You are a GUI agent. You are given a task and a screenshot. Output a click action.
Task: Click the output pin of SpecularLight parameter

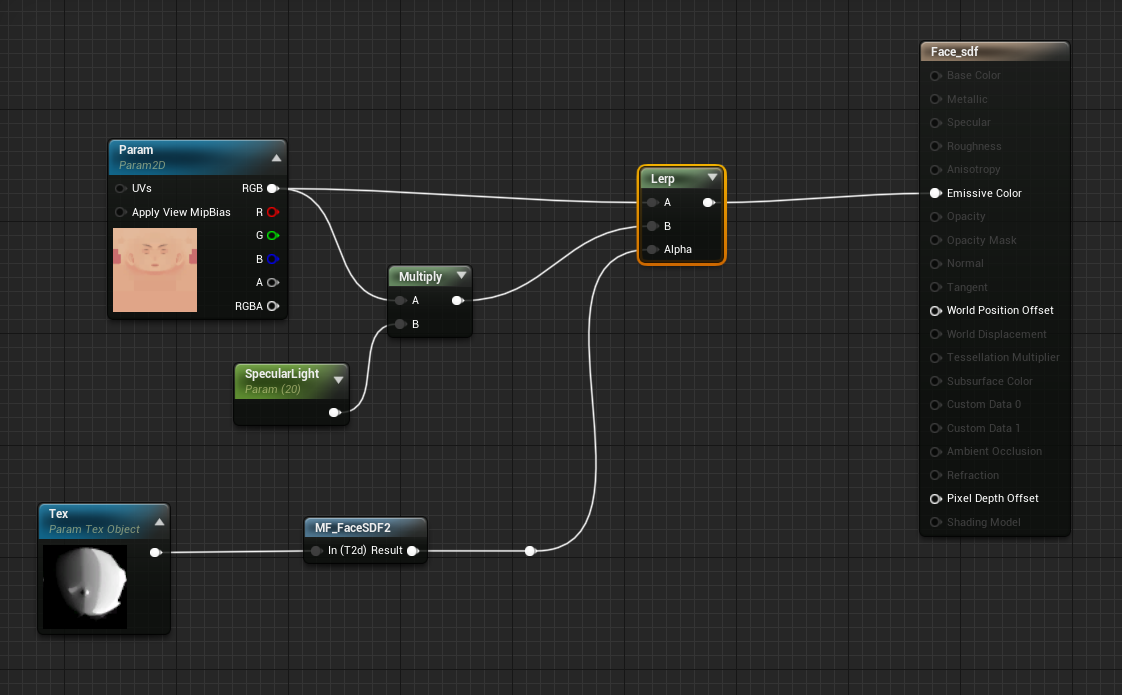334,412
